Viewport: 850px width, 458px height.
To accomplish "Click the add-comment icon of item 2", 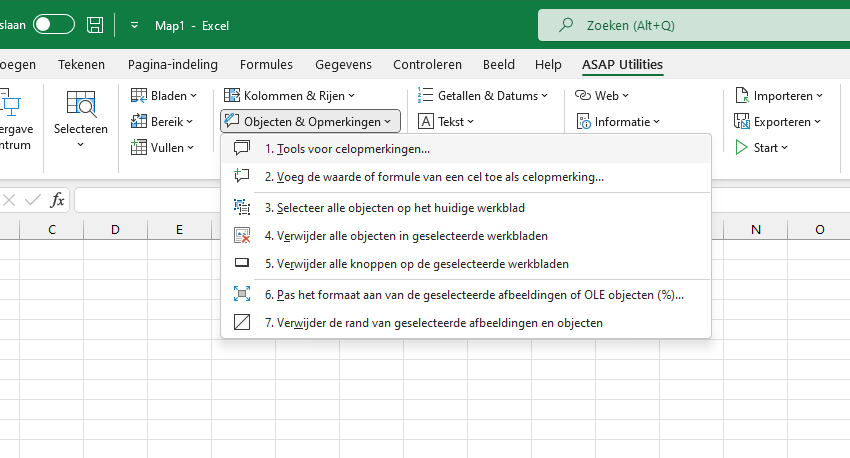I will click(242, 176).
